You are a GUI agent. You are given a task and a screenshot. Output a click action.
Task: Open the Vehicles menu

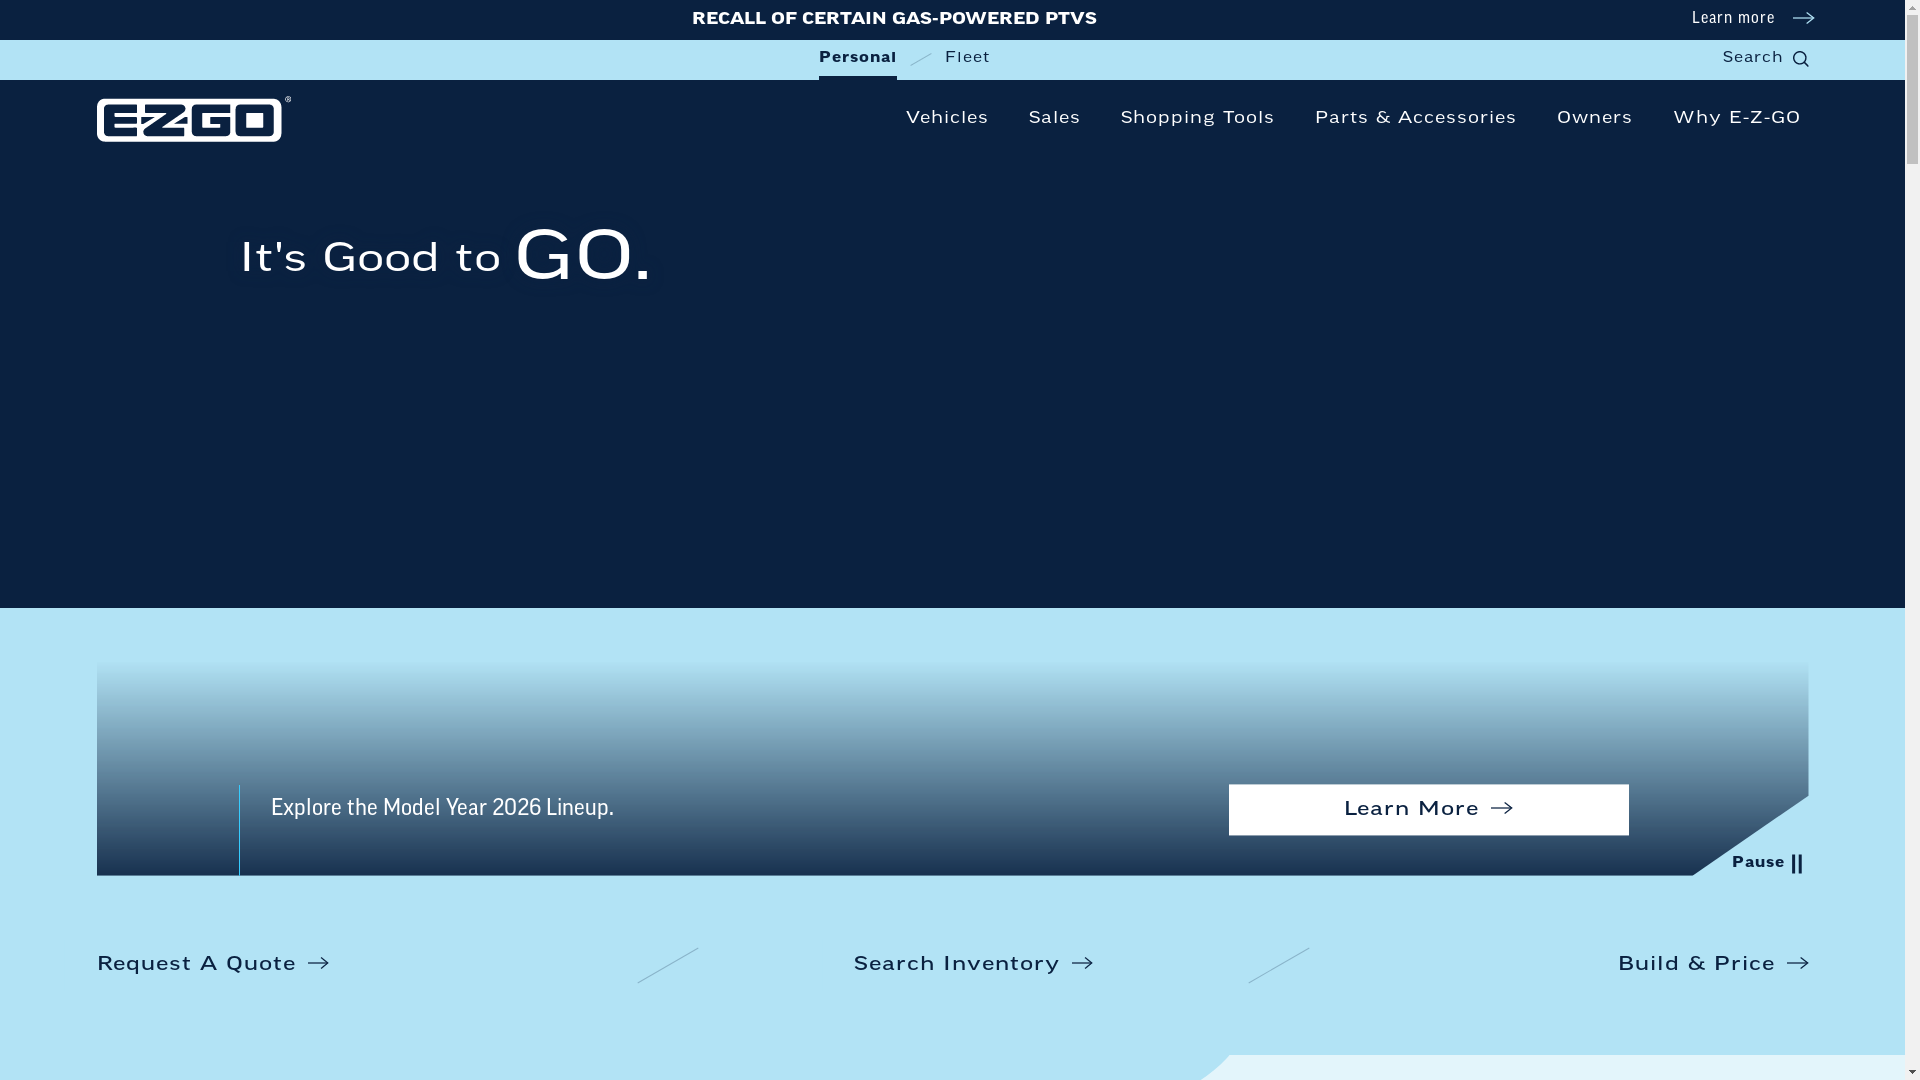coord(946,118)
